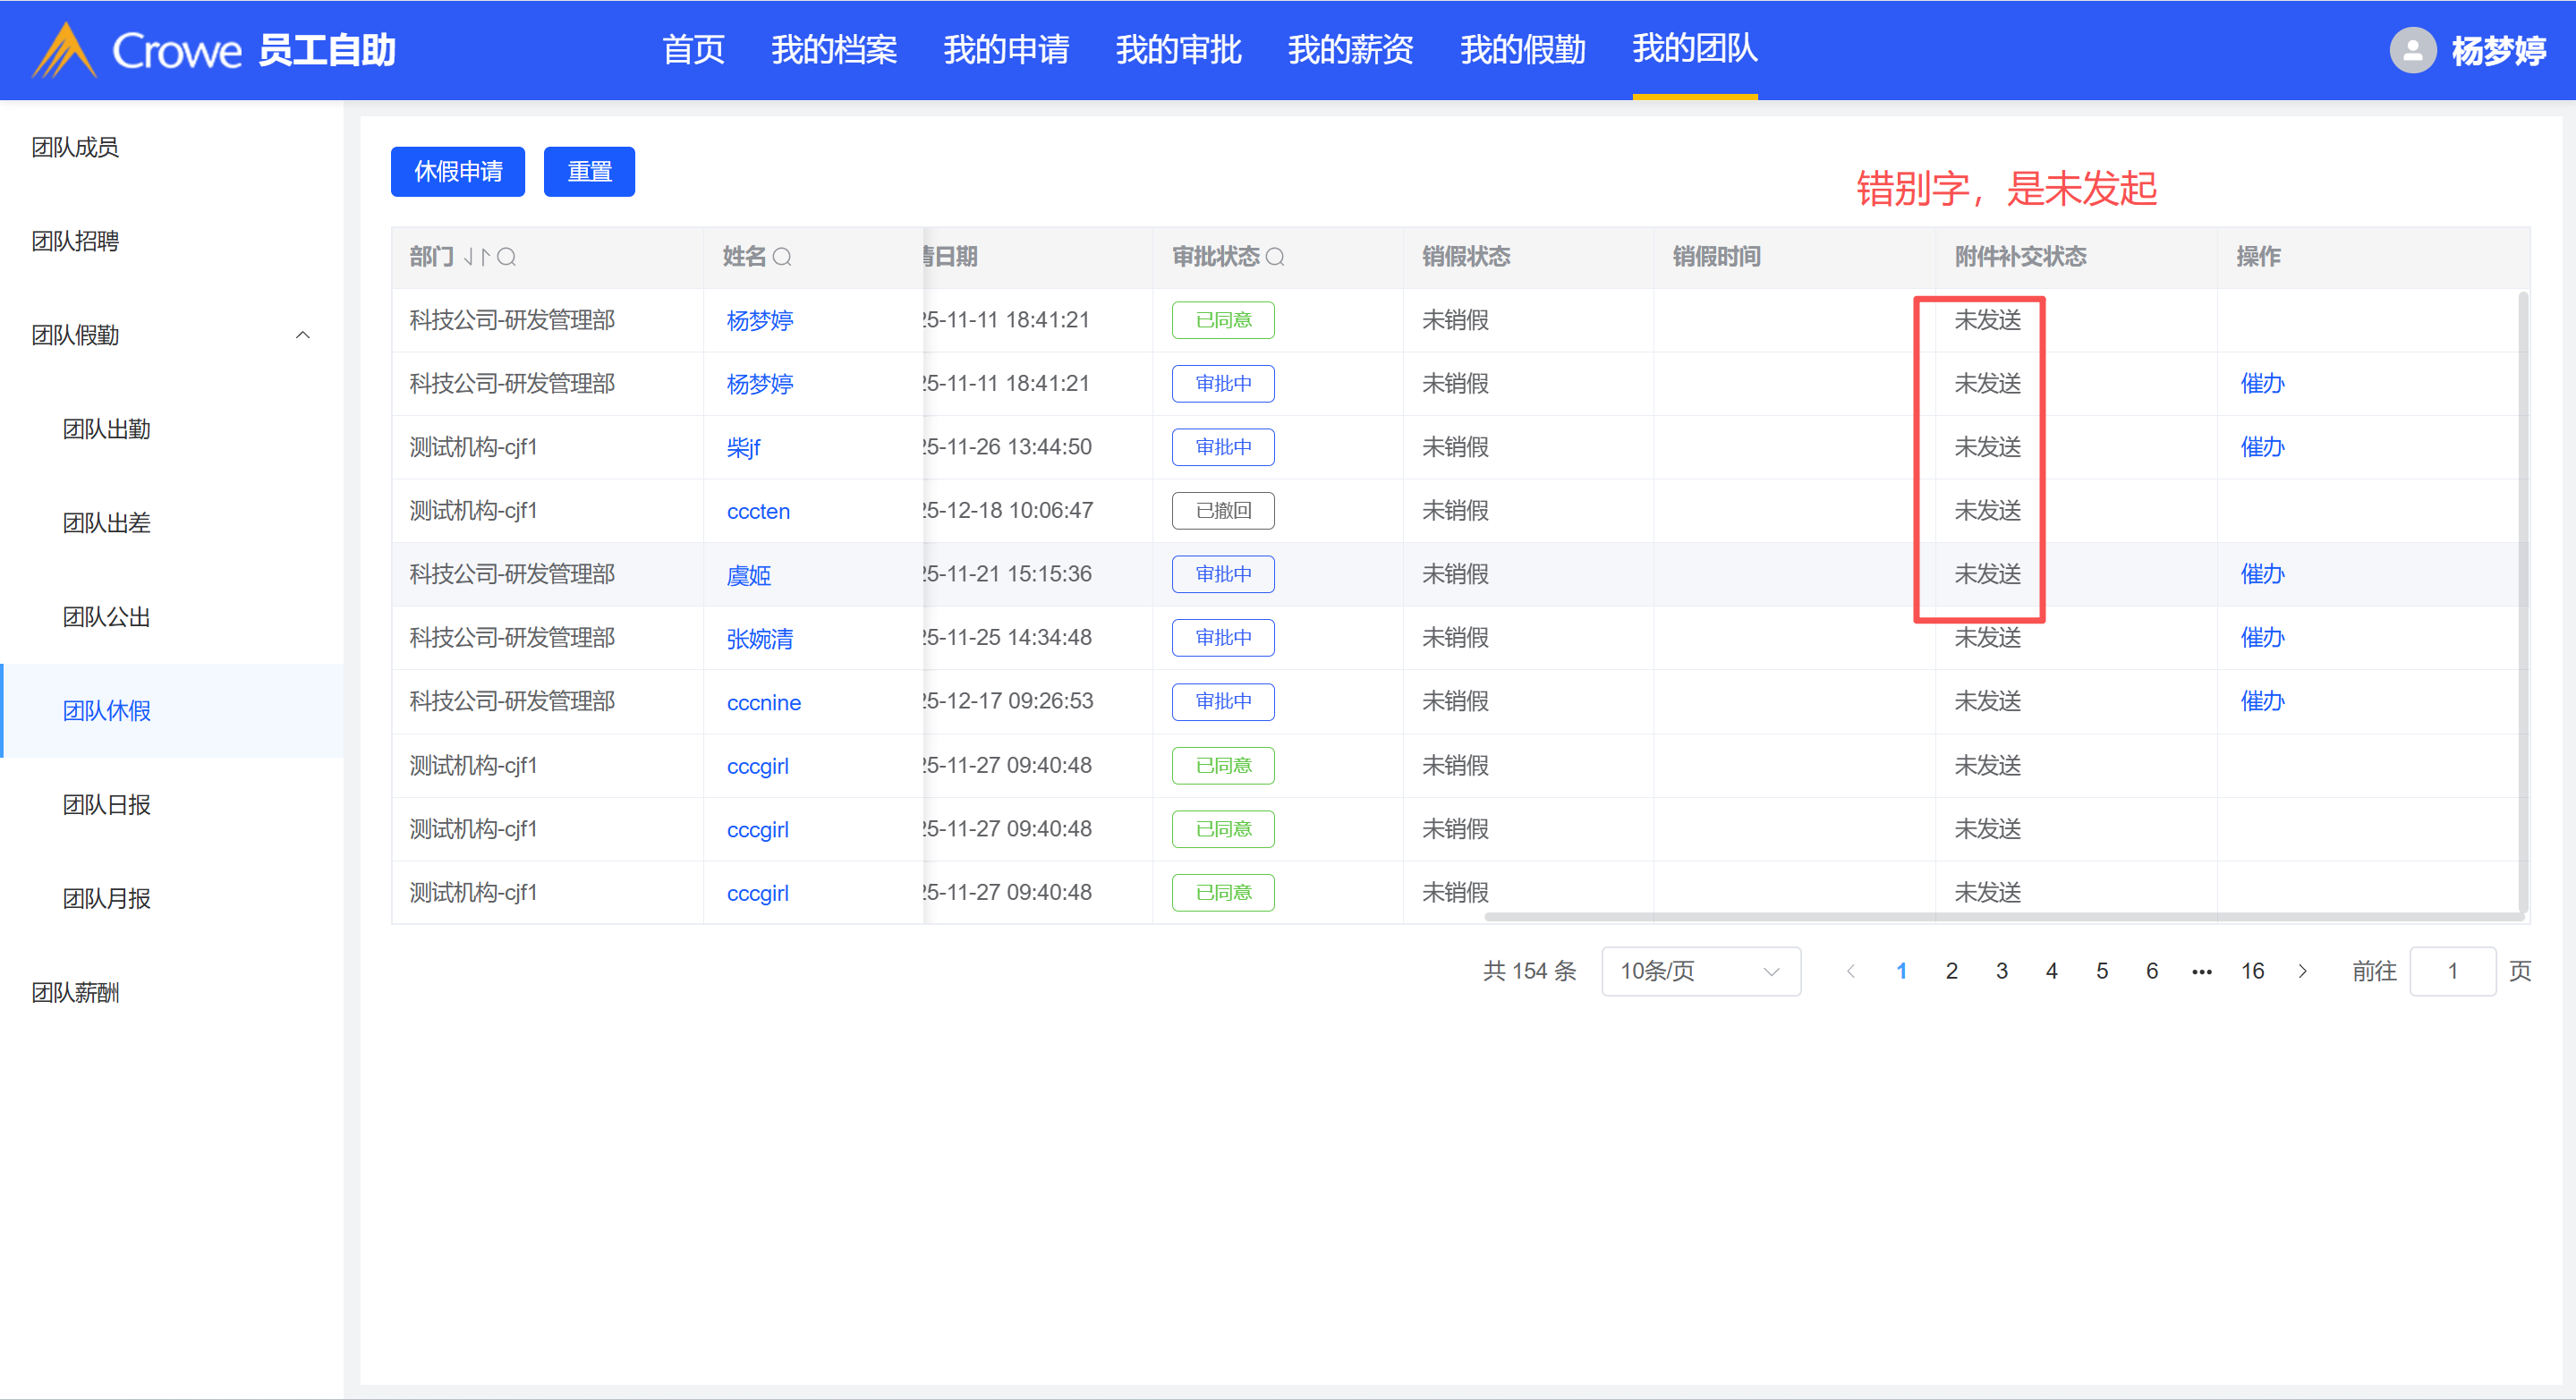Click the 重置 button
This screenshot has width=2576, height=1400.
(589, 172)
